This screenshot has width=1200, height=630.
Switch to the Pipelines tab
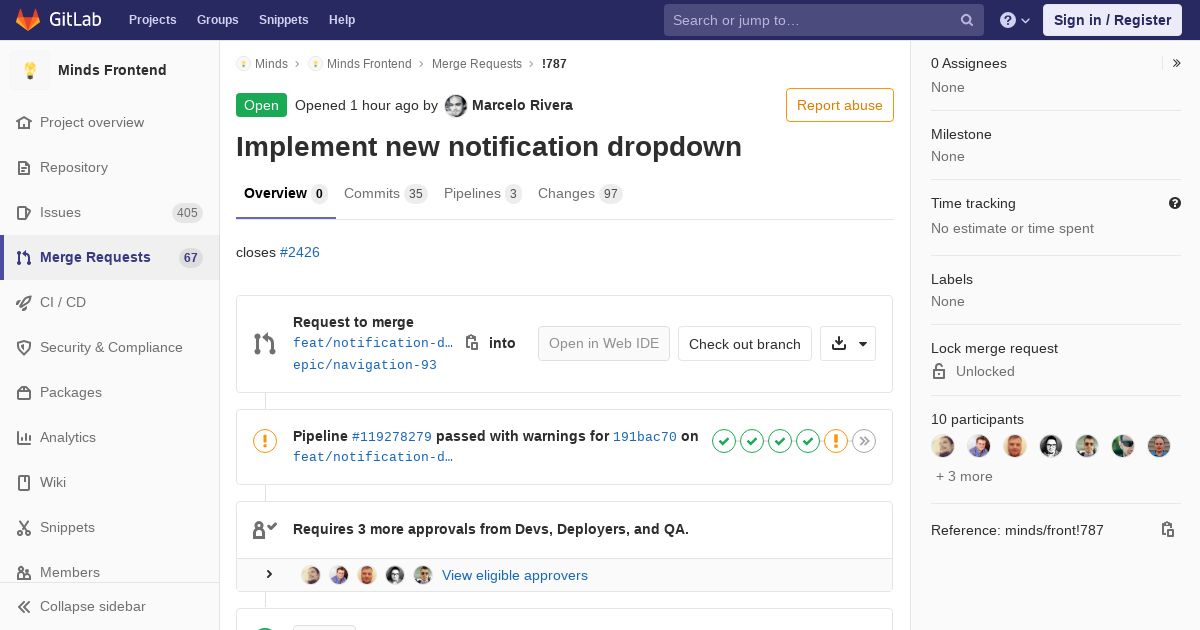483,194
